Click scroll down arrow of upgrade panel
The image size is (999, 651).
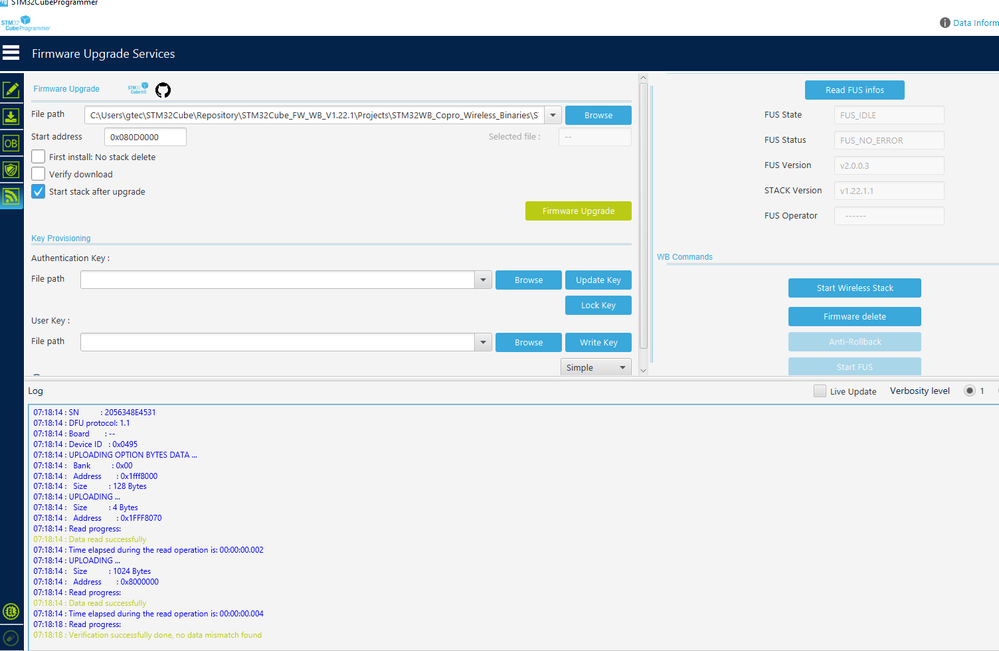pos(643,371)
